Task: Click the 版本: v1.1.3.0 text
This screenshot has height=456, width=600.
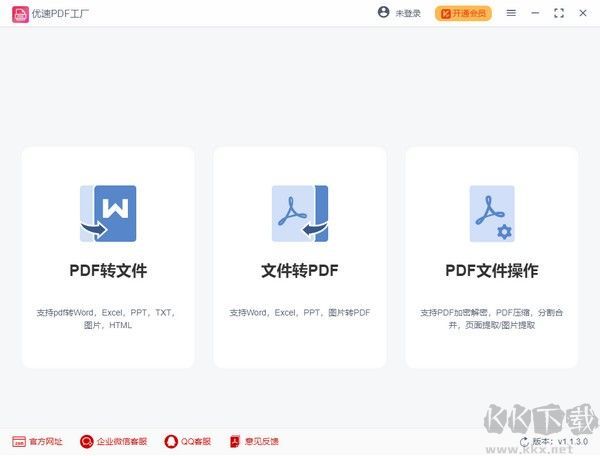Action: coord(560,441)
